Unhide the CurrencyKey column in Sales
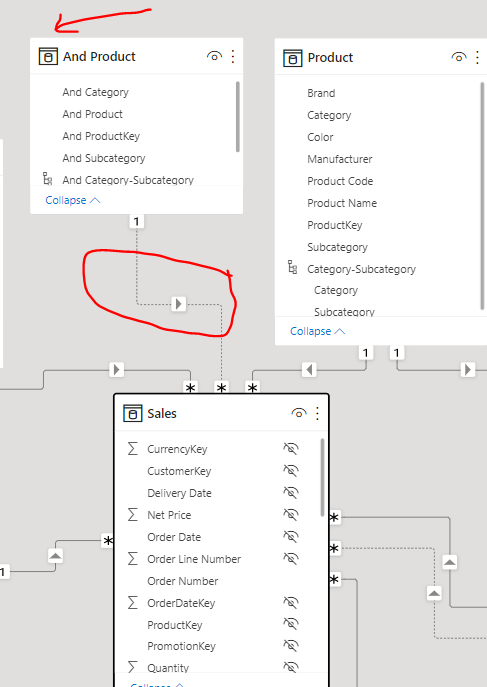Image resolution: width=487 pixels, height=687 pixels. point(290,449)
